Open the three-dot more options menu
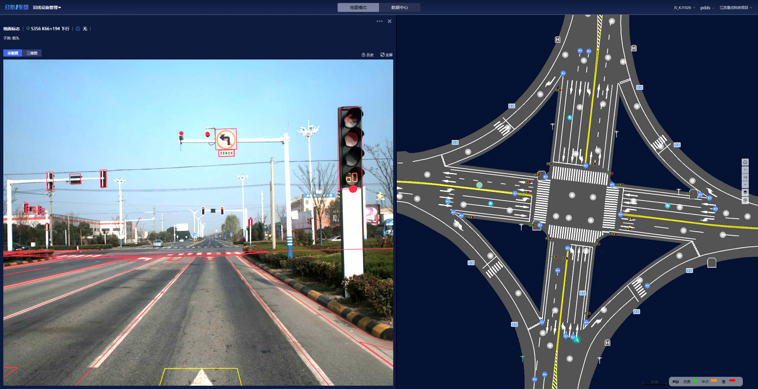758x389 pixels. coord(379,21)
